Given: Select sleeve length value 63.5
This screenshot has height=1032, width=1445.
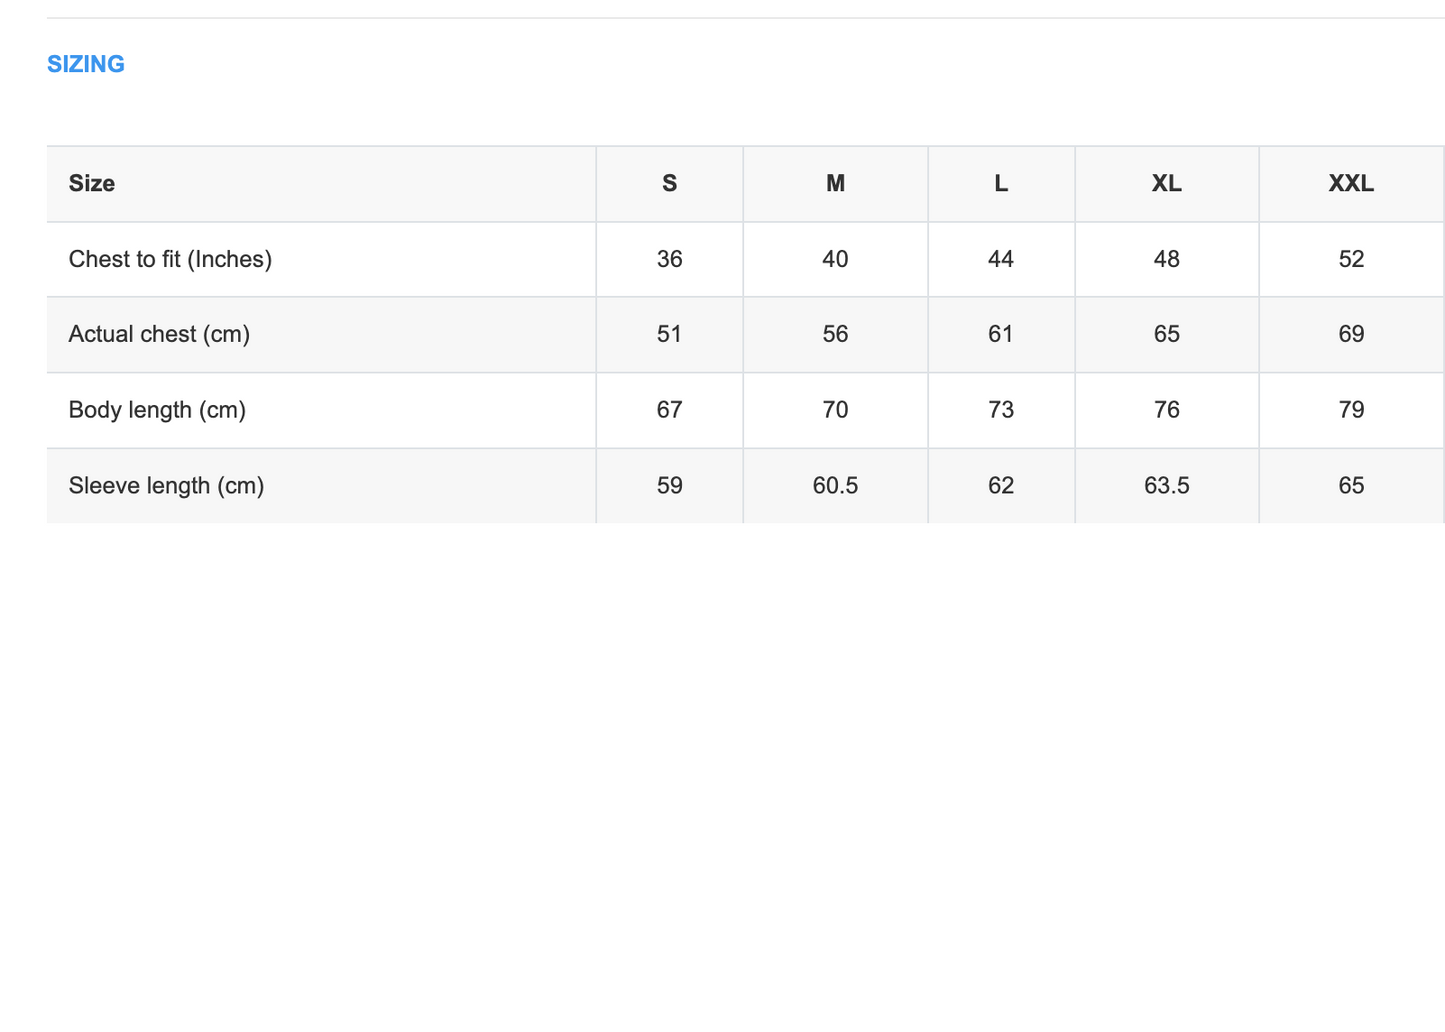Looking at the screenshot, I should coord(1166,486).
